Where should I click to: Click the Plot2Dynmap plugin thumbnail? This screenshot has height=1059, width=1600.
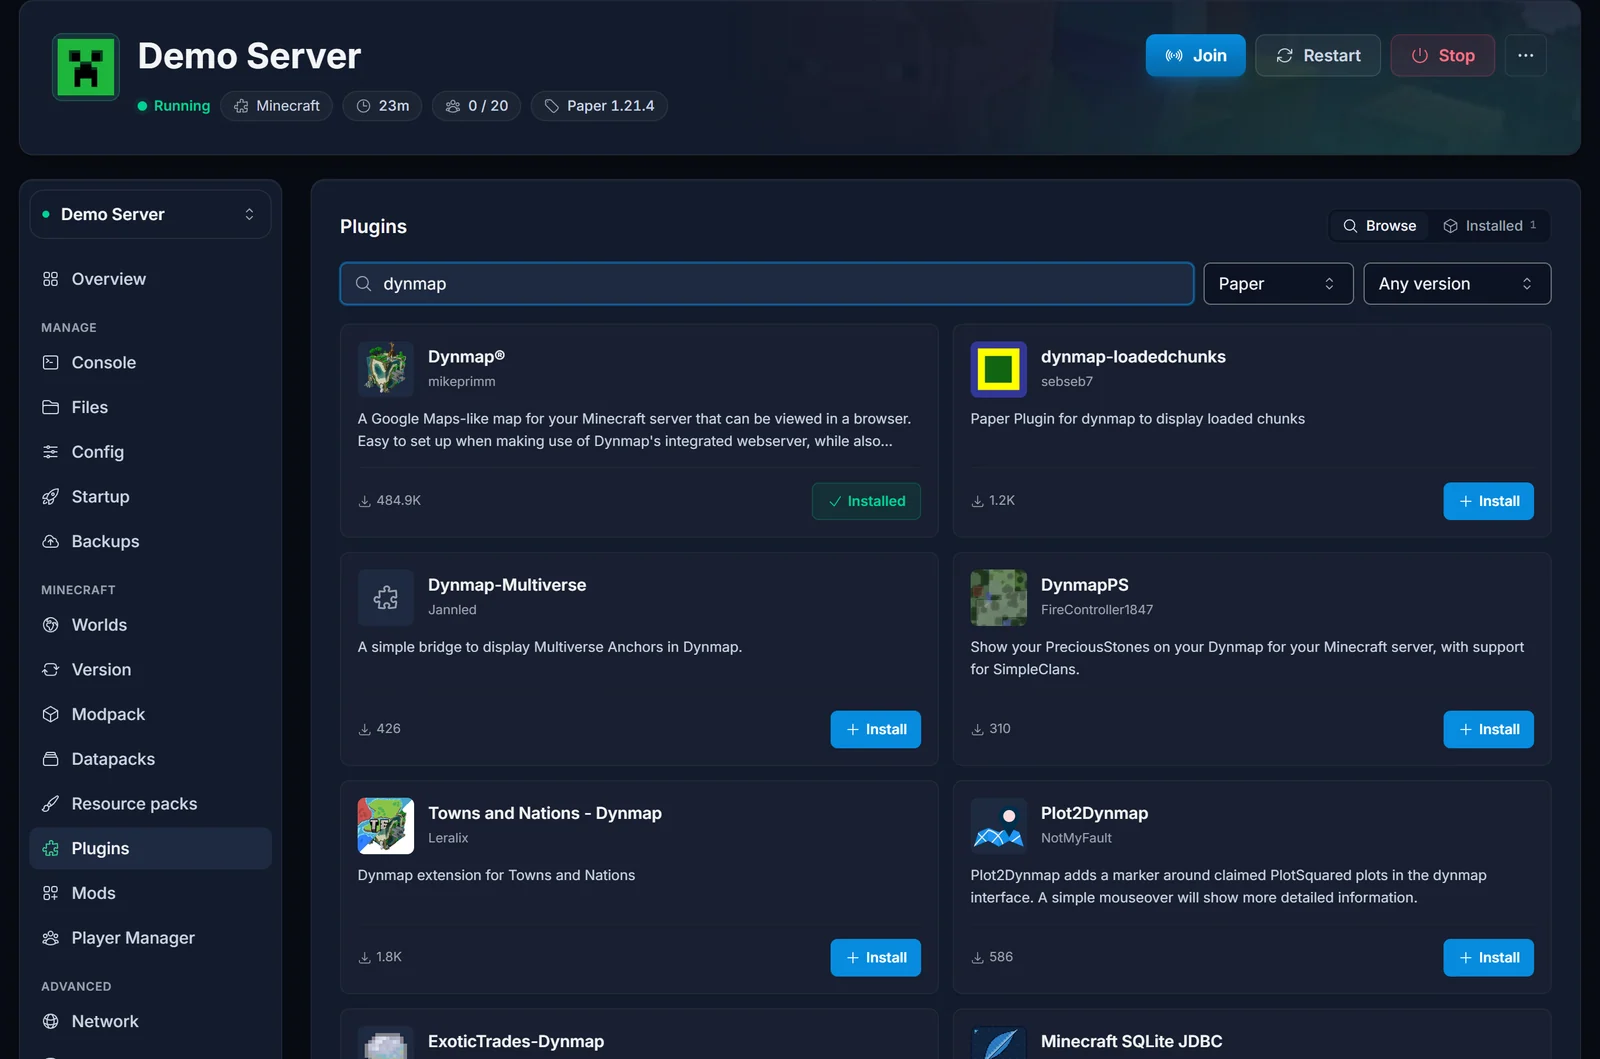999,826
